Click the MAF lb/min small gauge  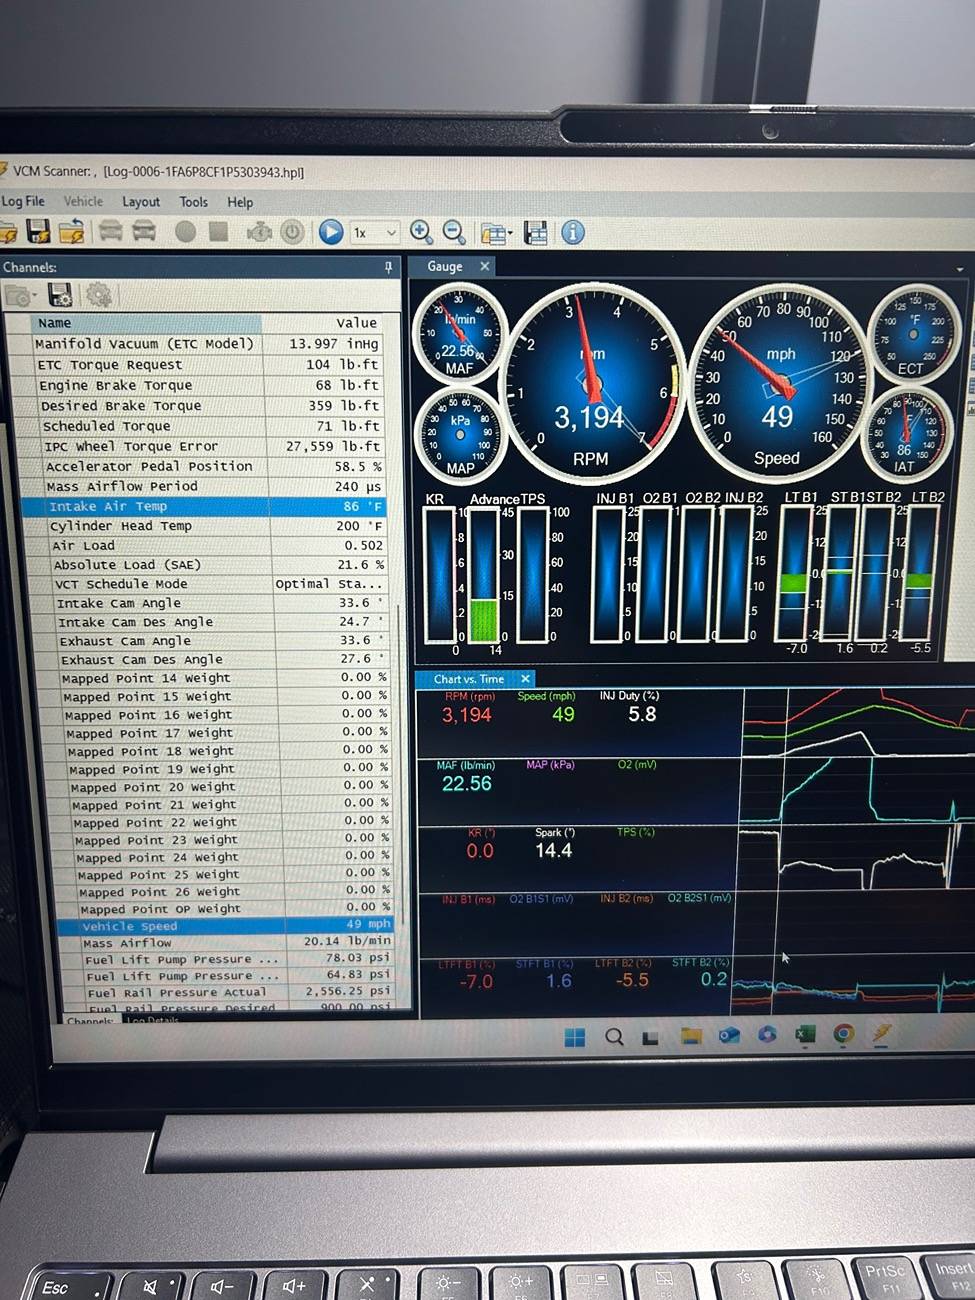[x=459, y=335]
